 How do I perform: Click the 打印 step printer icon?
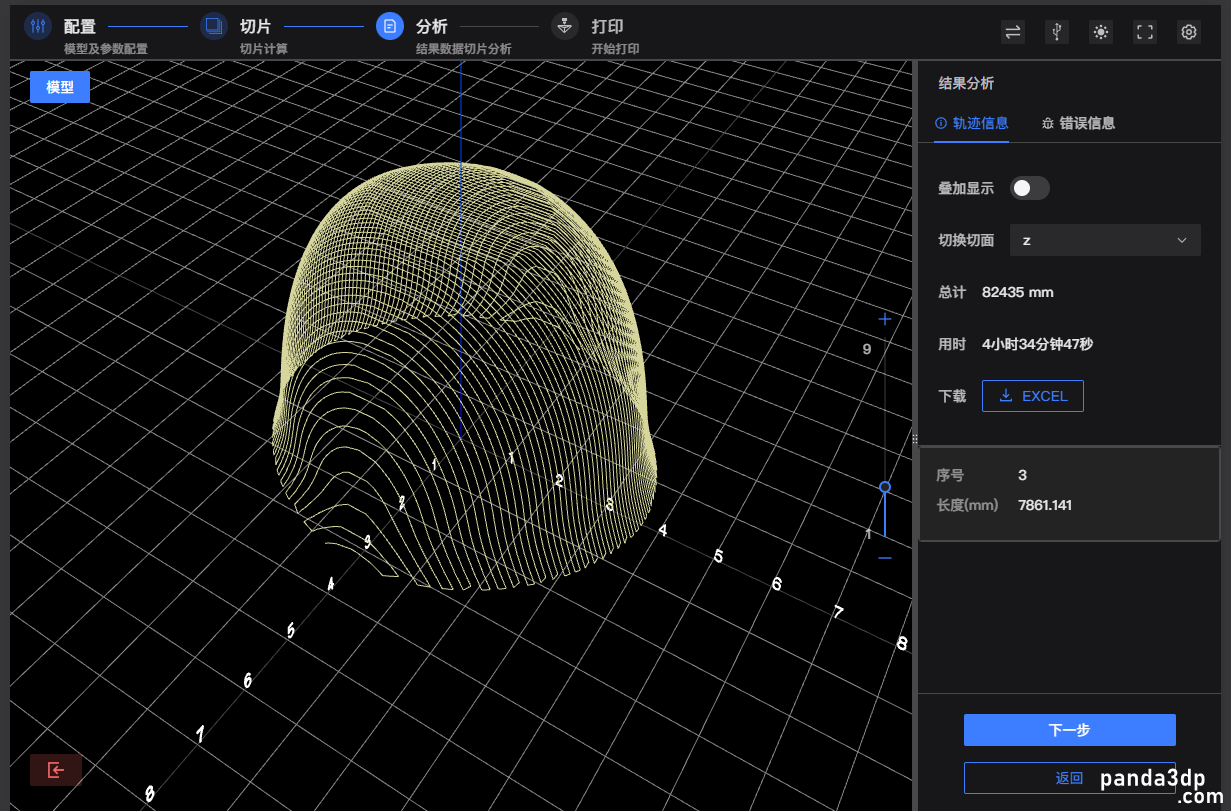[x=565, y=26]
